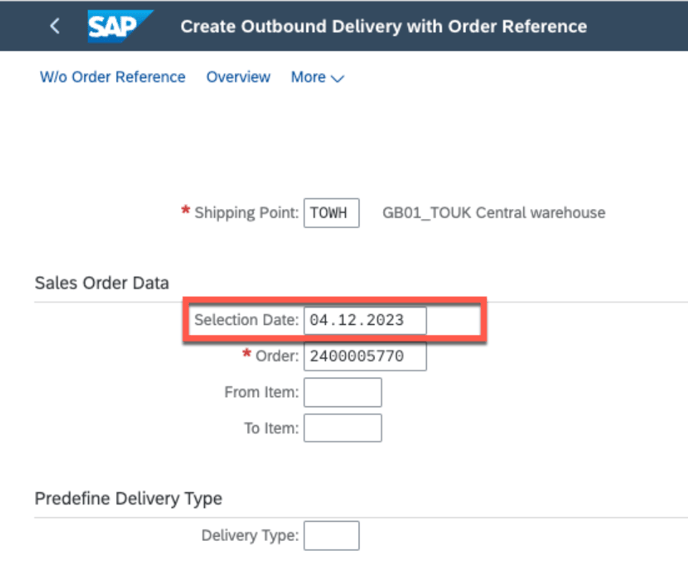Click the GB01_TOUK Central warehouse description
688x566 pixels.
(x=494, y=213)
